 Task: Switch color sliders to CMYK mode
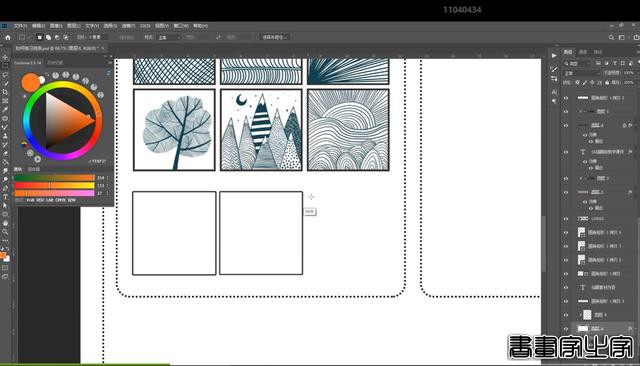click(x=61, y=200)
